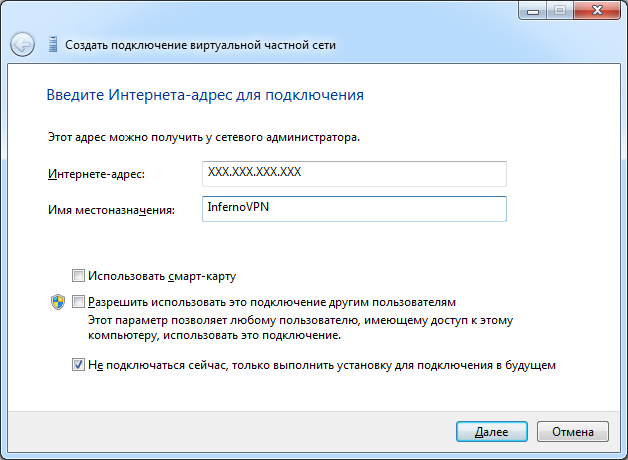The image size is (628, 460).
Task: Focus the 'Имя местоназначения' field with InfernoVPN
Action: tap(354, 209)
